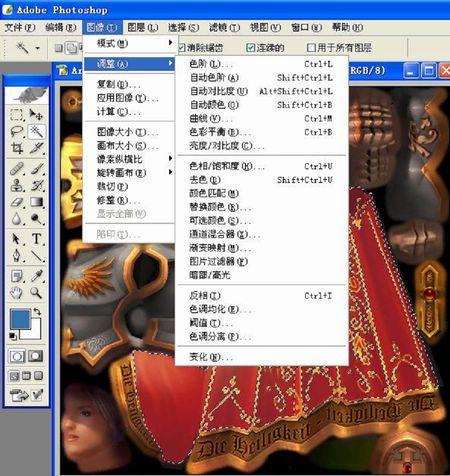This screenshot has height=476, width=450.
Task: Toggle the 消除锯齿 (anti-alias) checkbox
Action: click(x=182, y=48)
